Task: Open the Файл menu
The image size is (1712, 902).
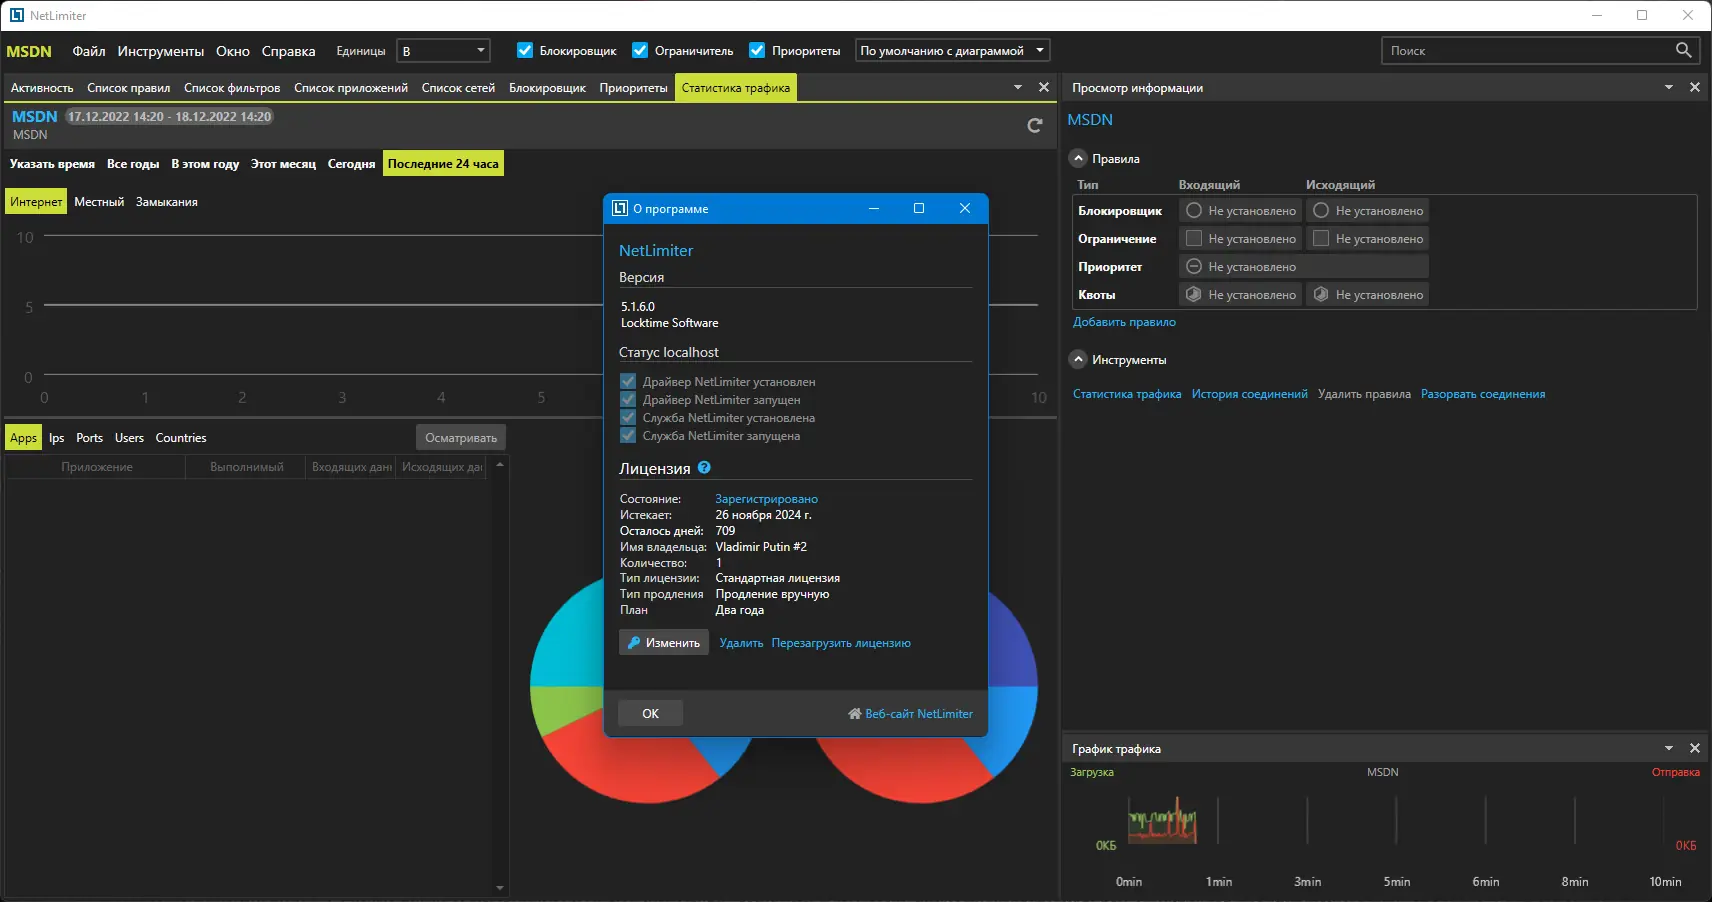Action: (89, 51)
